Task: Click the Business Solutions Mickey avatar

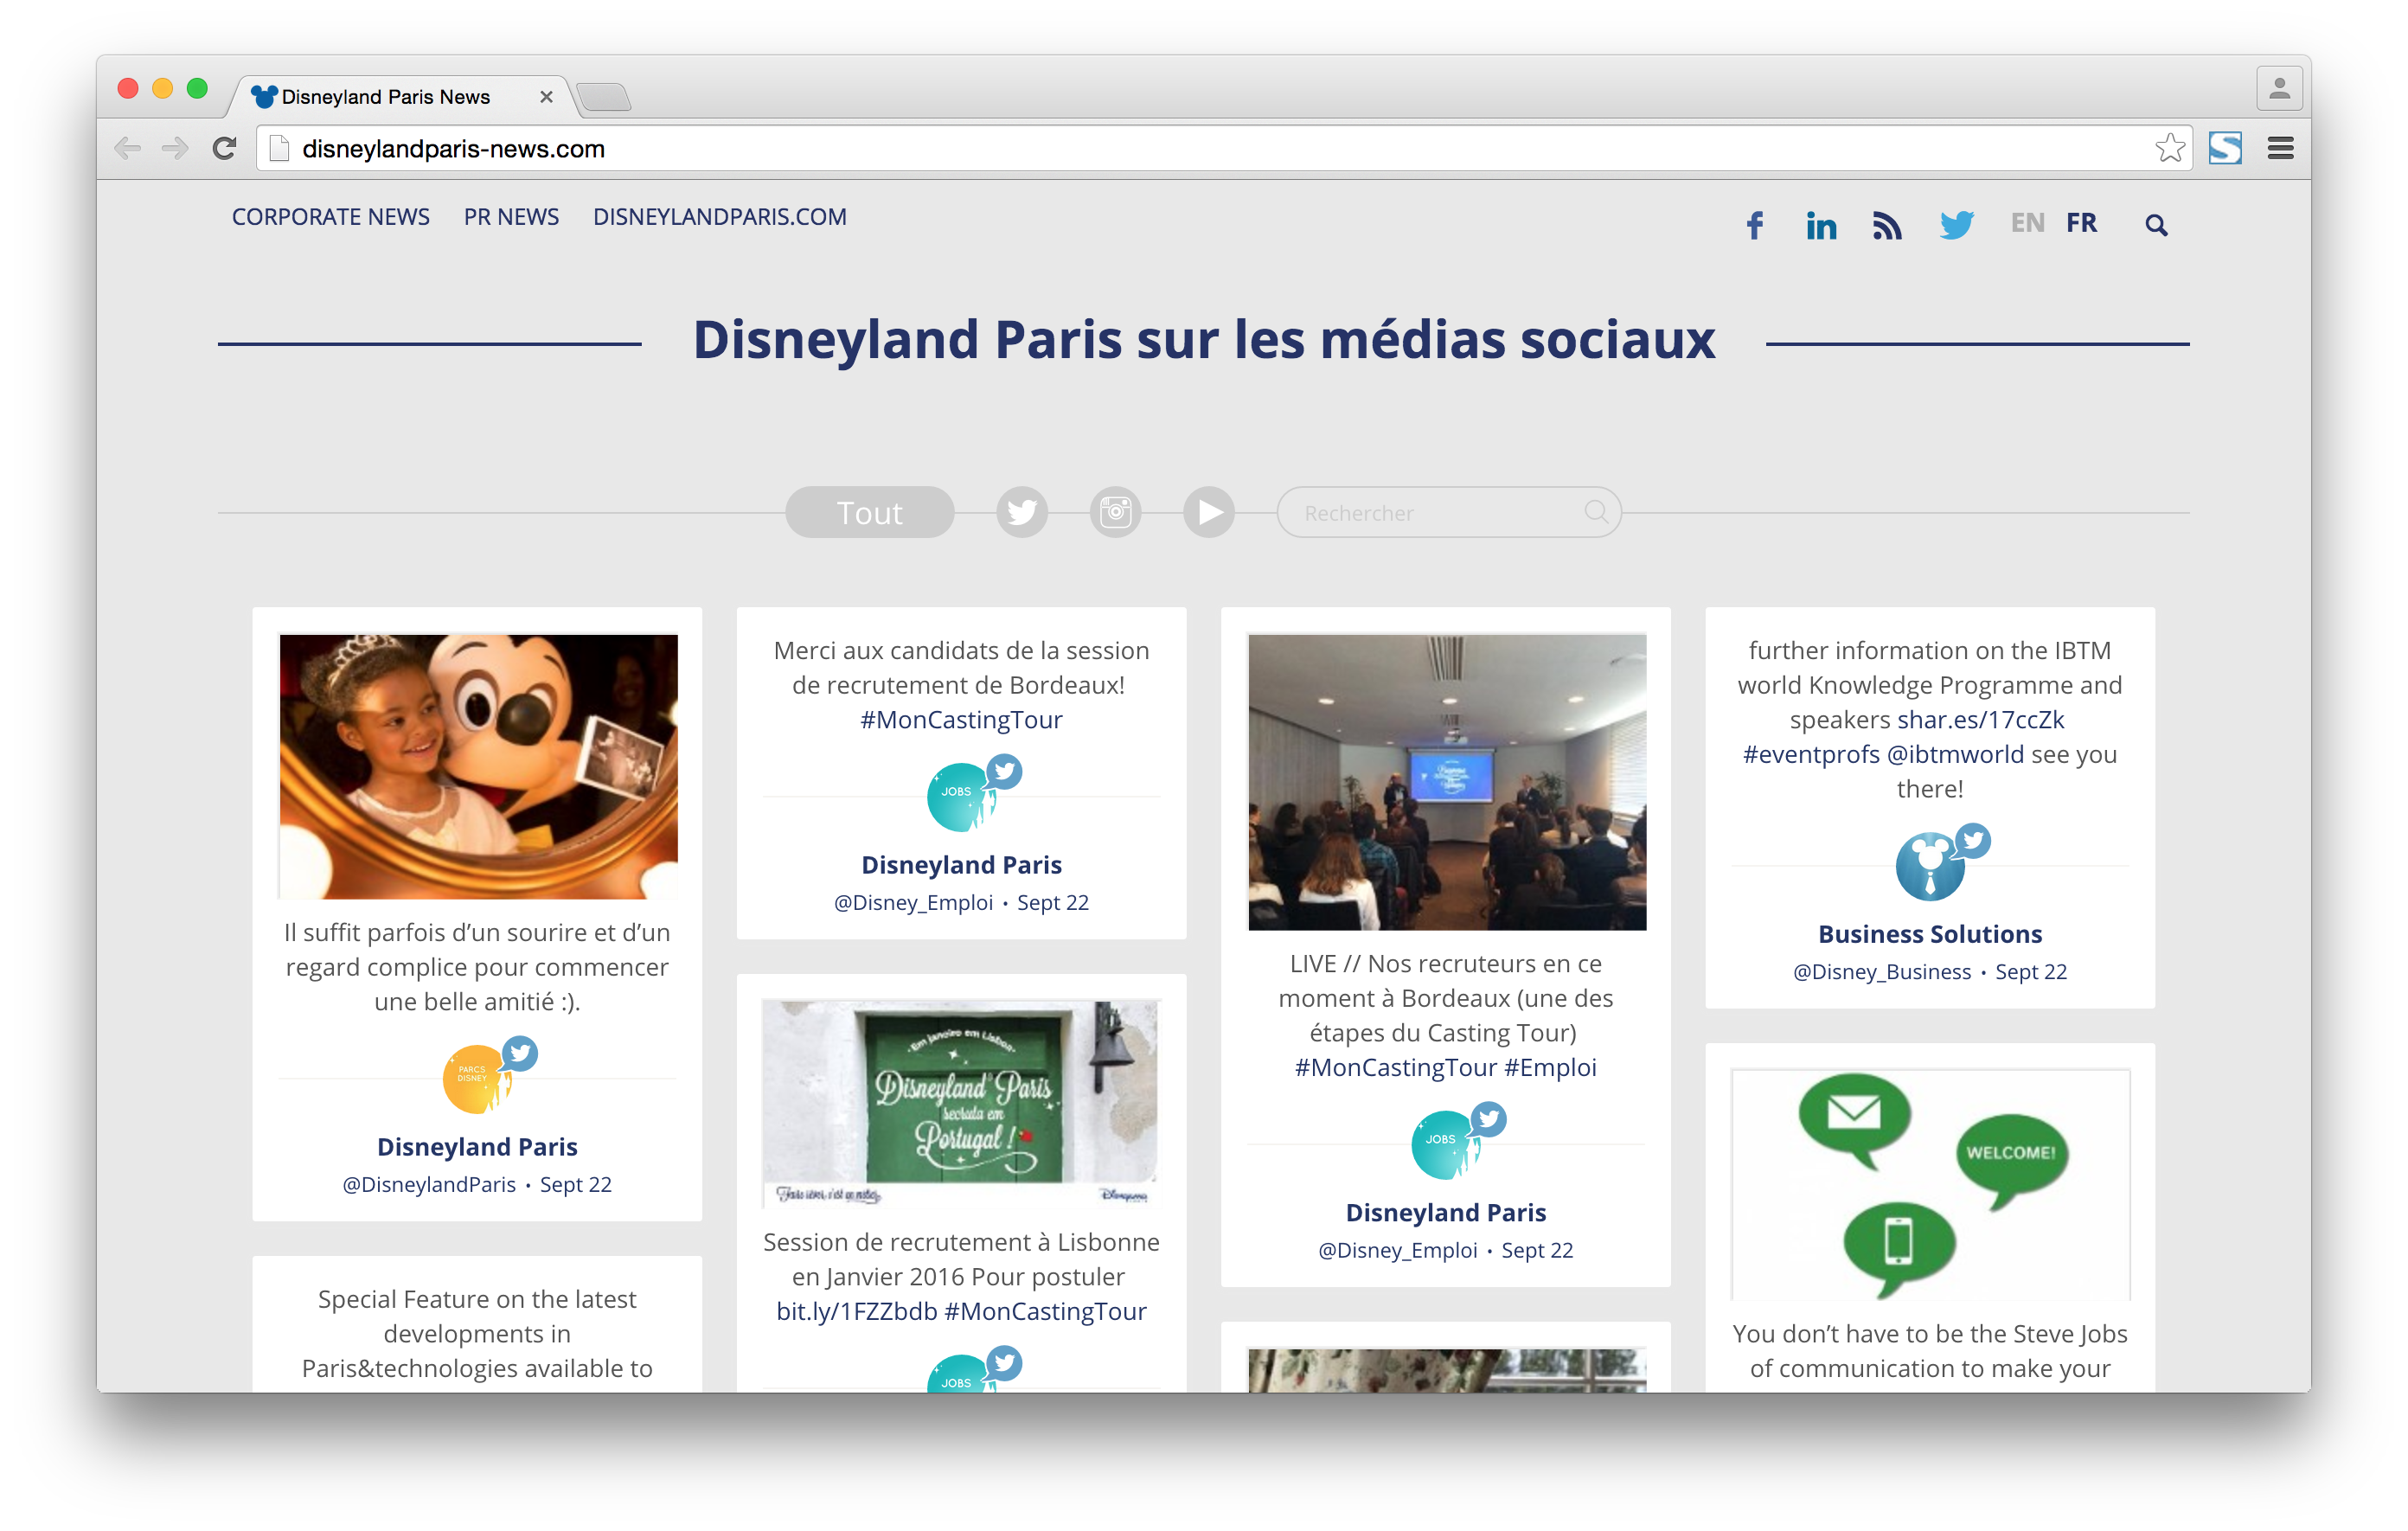Action: [1929, 866]
